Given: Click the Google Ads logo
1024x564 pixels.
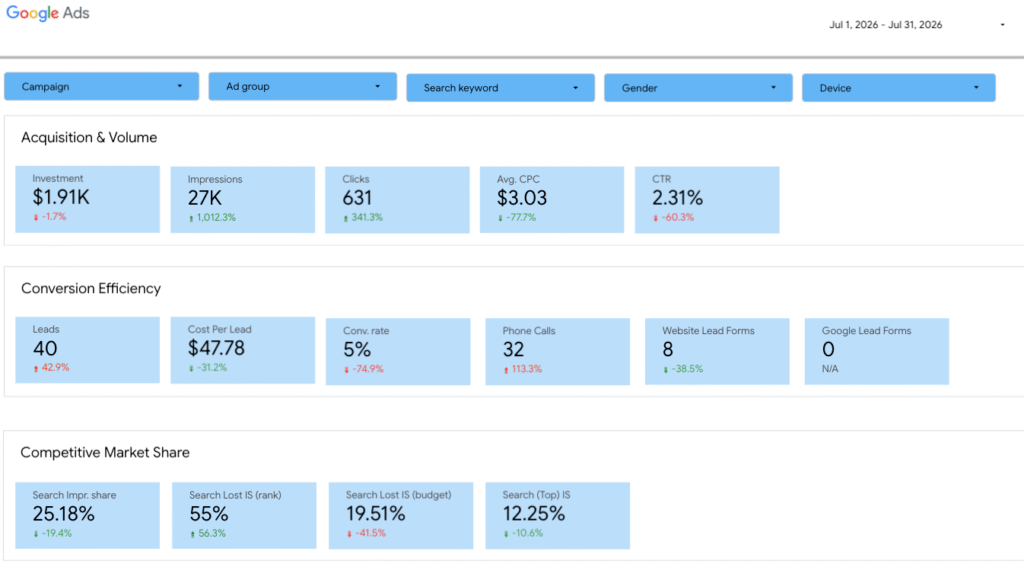Looking at the screenshot, I should (x=48, y=13).
